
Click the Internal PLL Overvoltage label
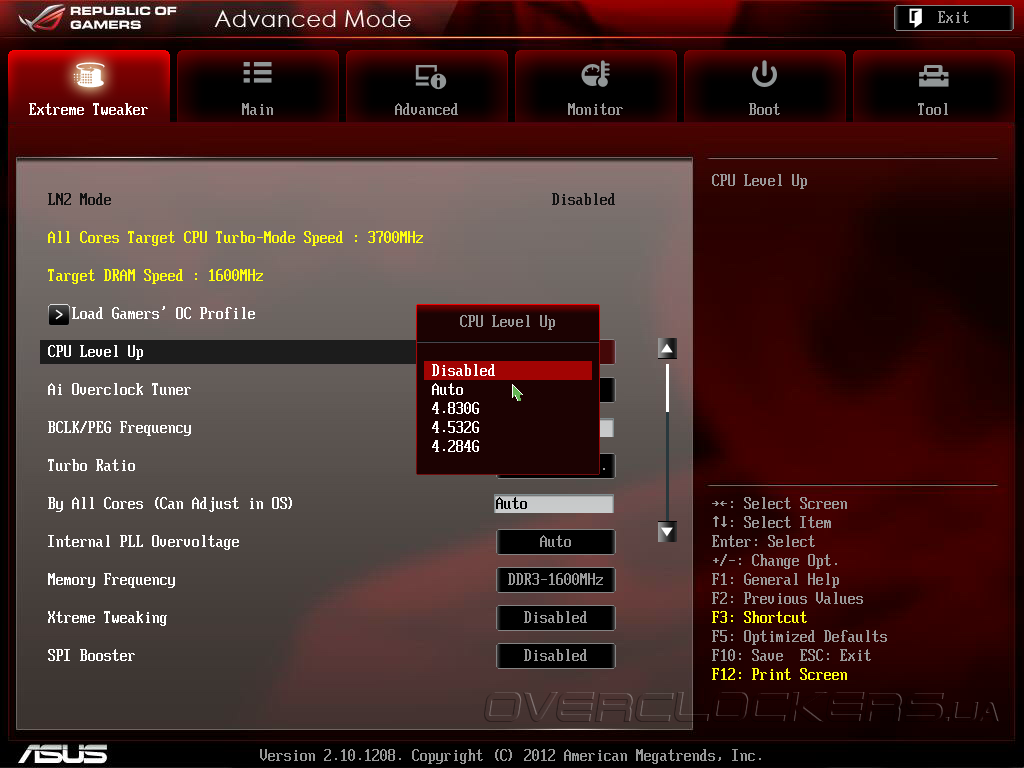tap(144, 542)
